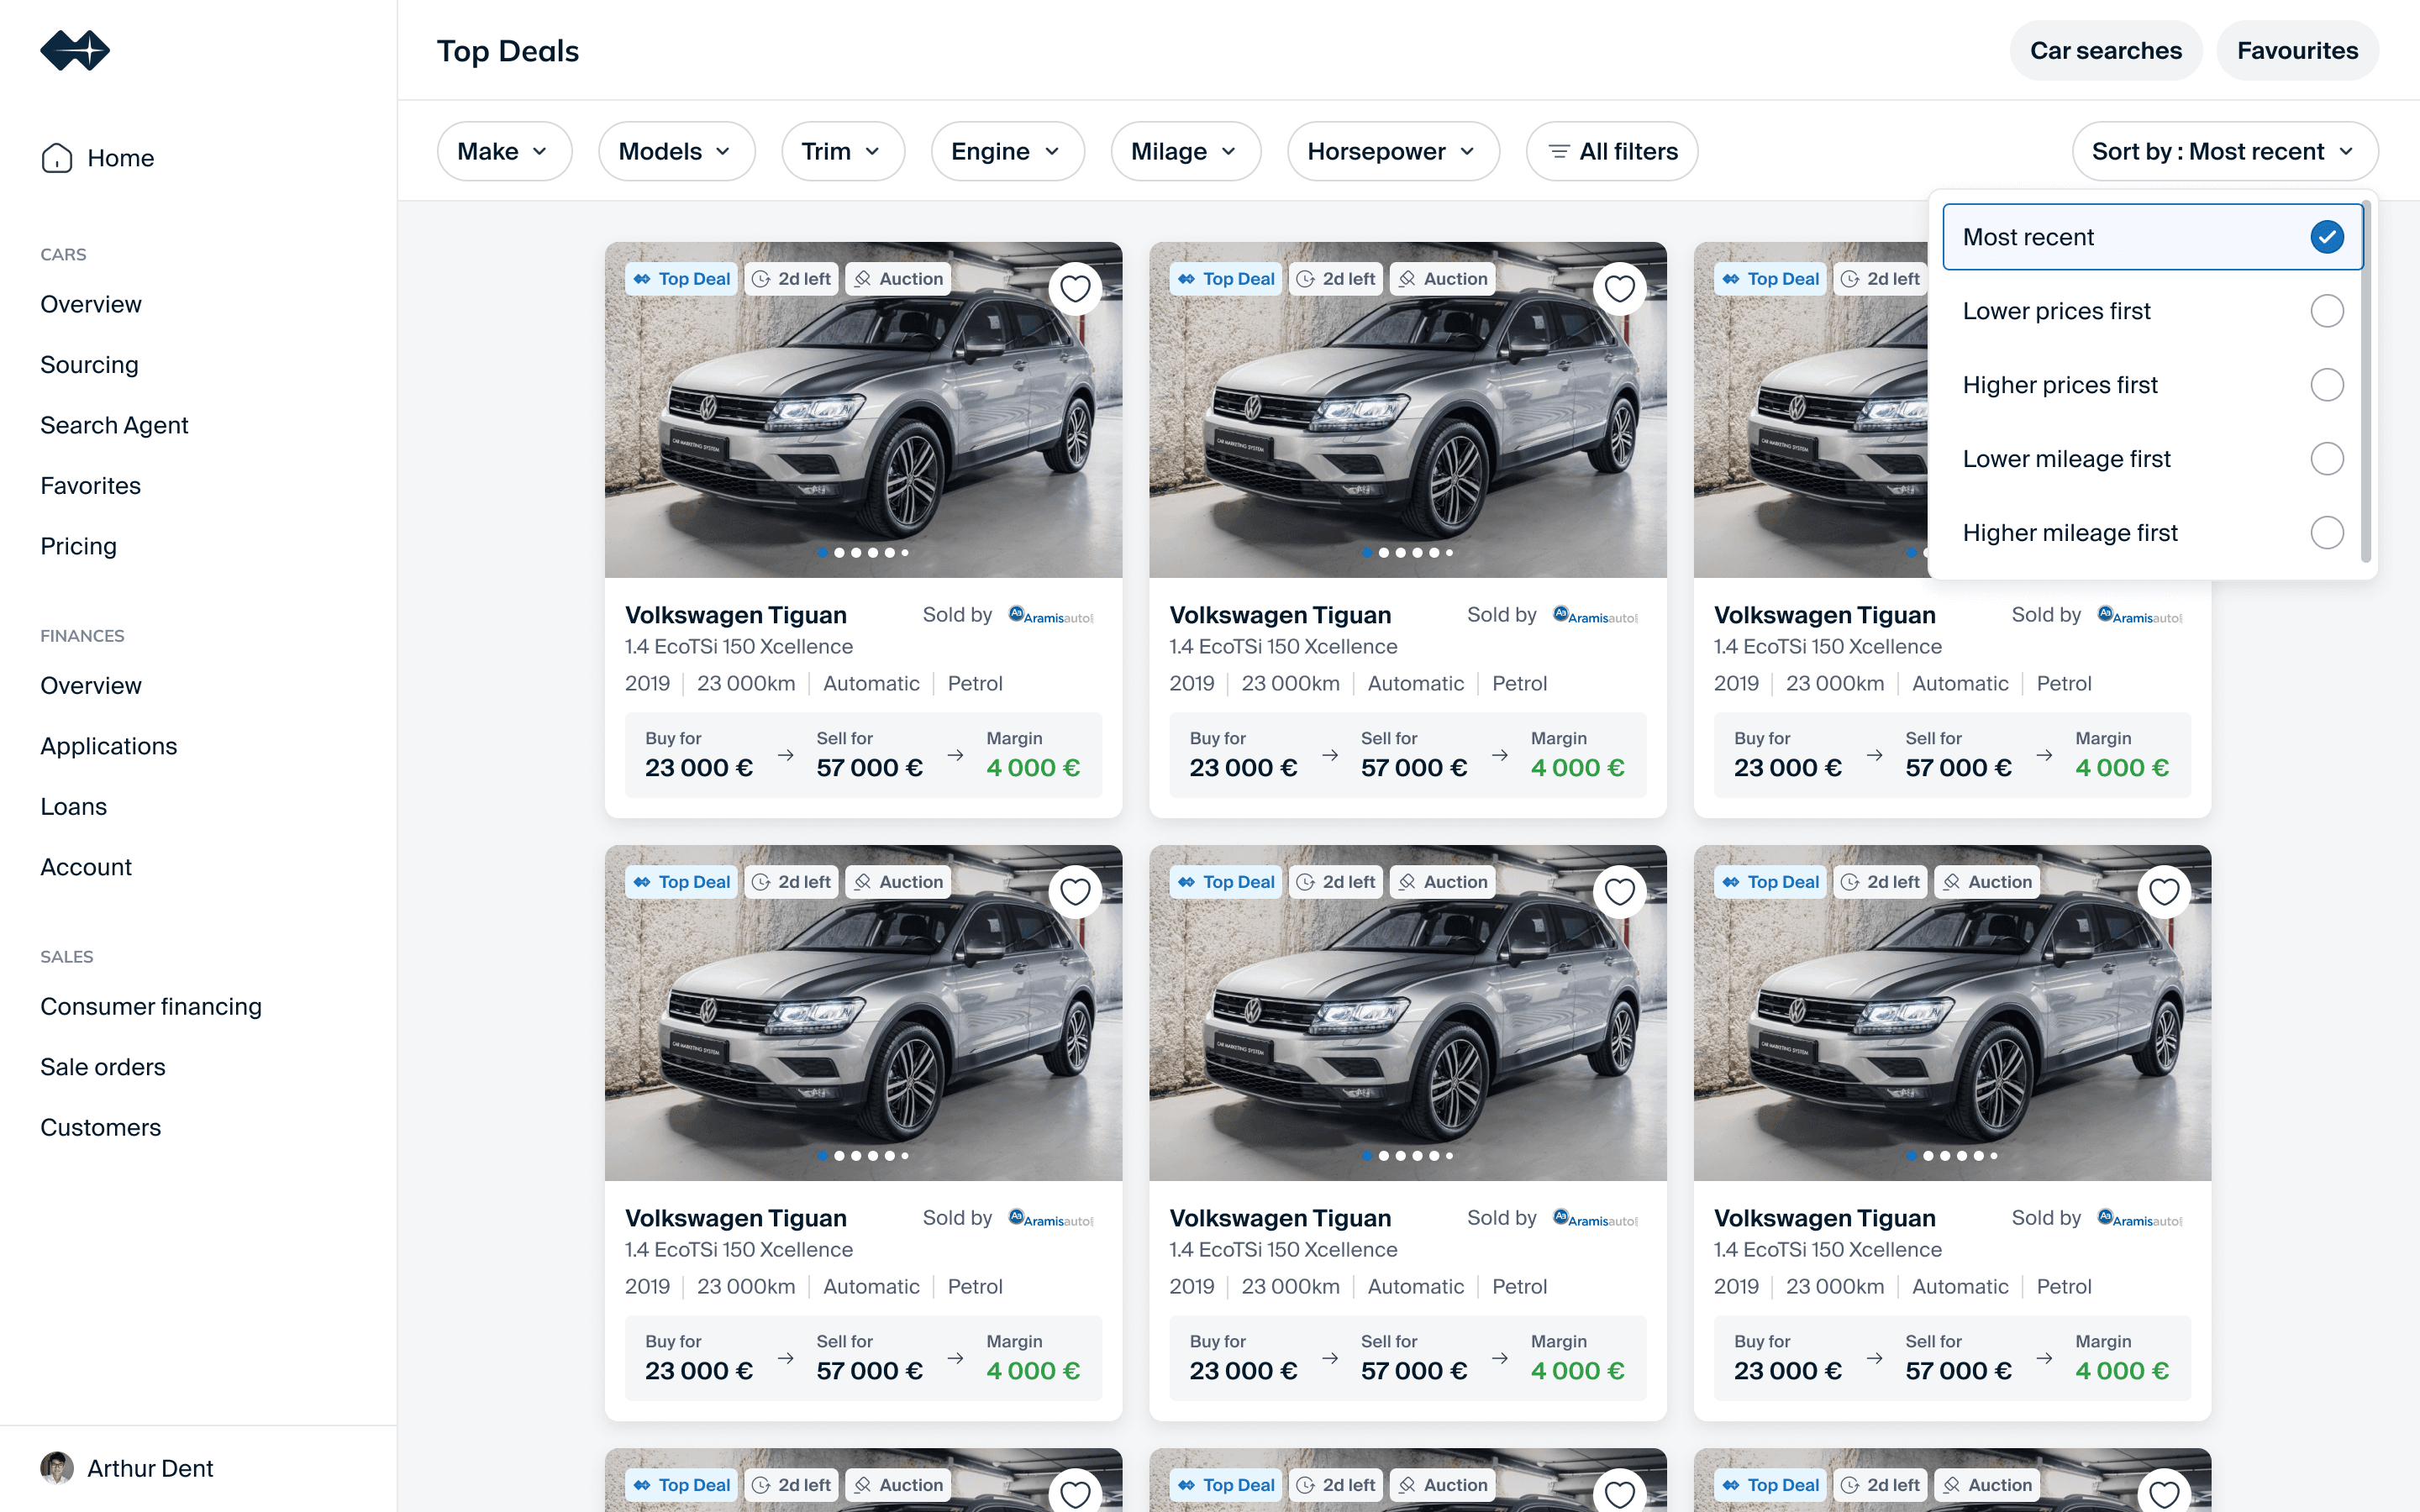This screenshot has width=2420, height=1512.
Task: Tap the heart on the second-row middle card
Action: (x=1619, y=892)
